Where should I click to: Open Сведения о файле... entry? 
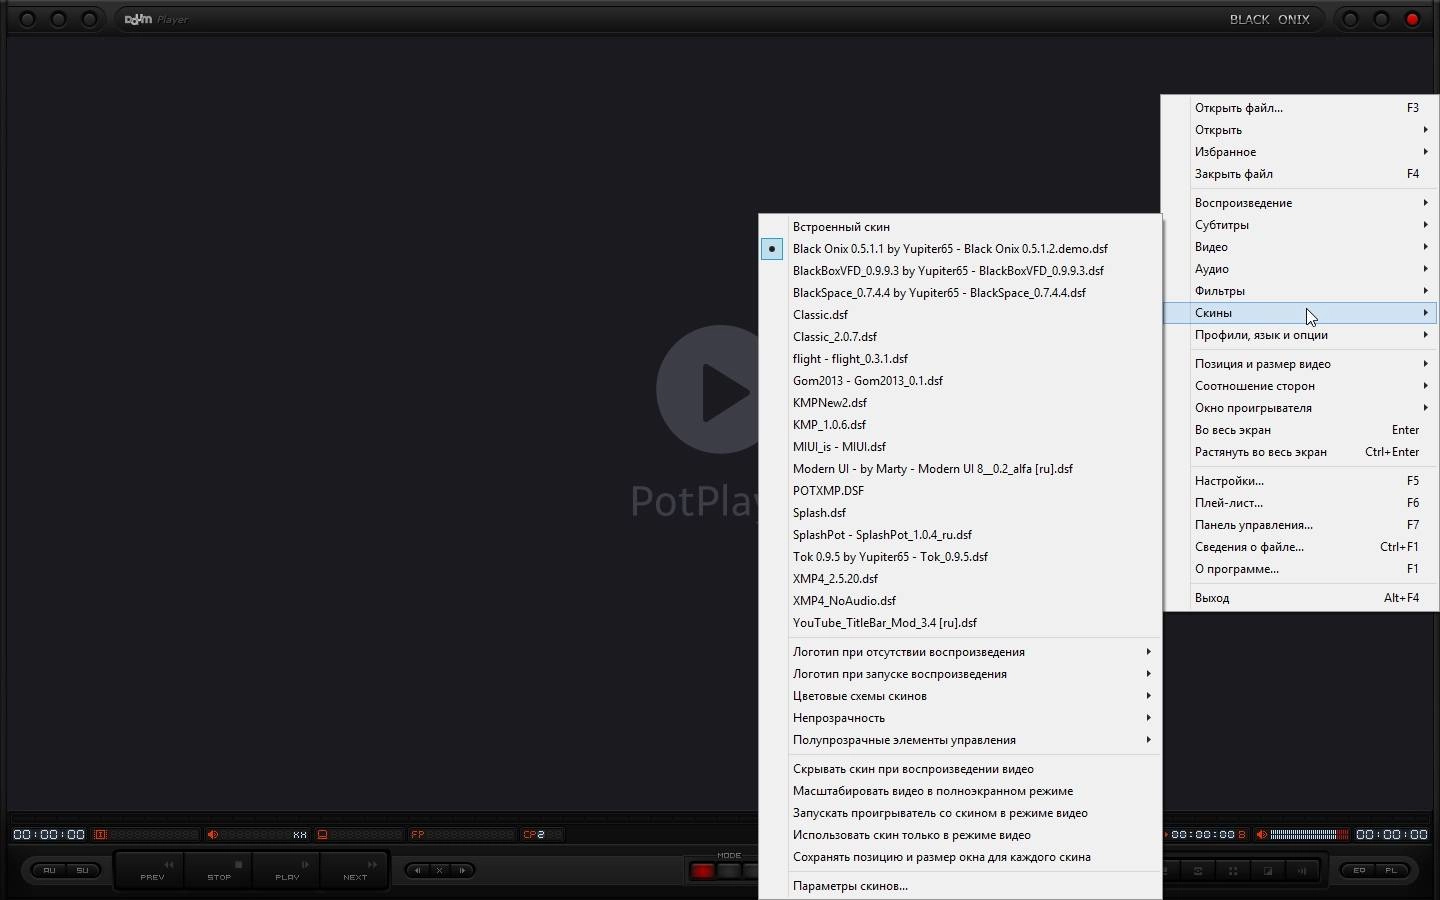[x=1300, y=547]
